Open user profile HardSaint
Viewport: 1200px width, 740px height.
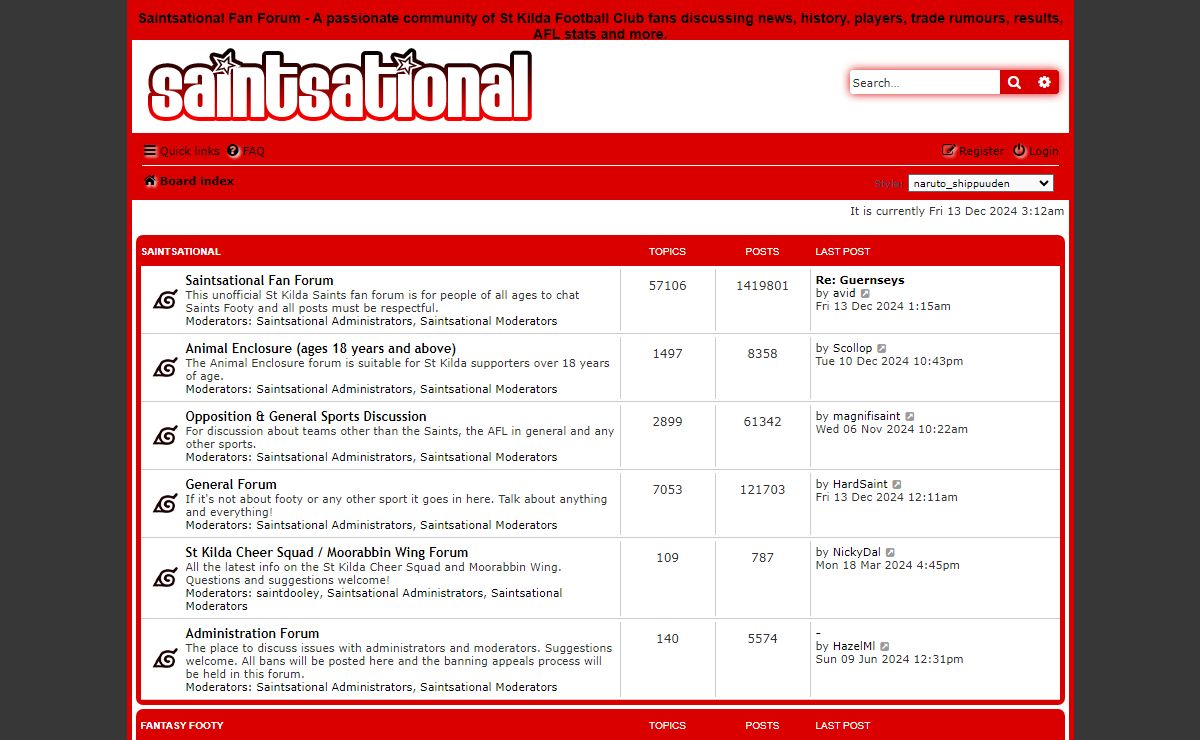[x=860, y=484]
